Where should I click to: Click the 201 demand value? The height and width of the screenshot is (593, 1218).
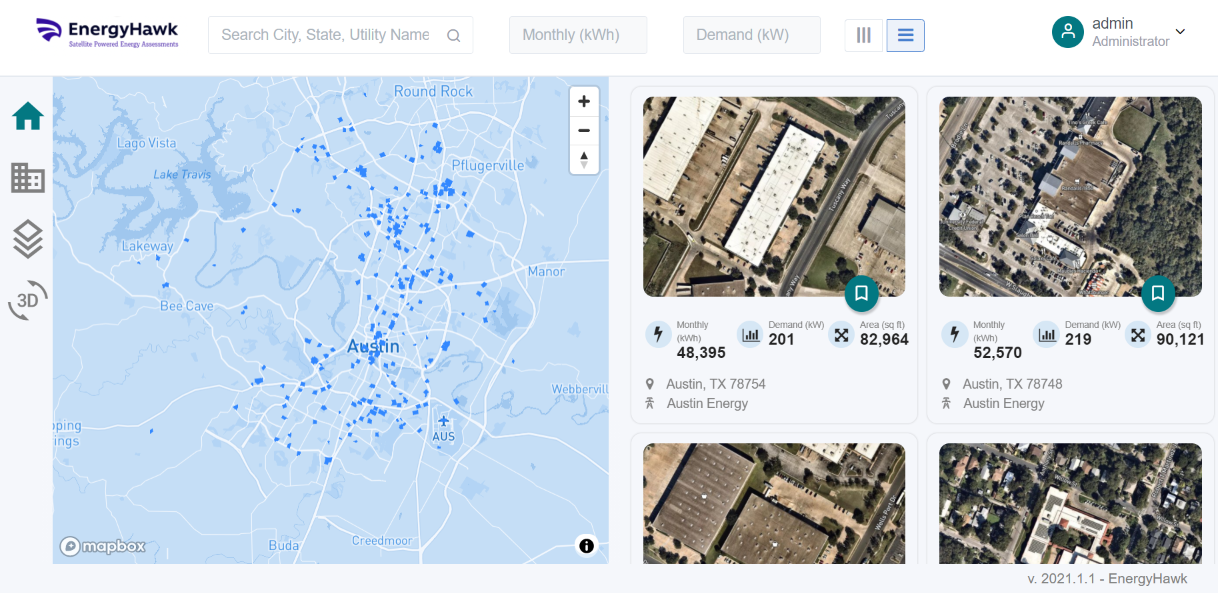tap(781, 340)
